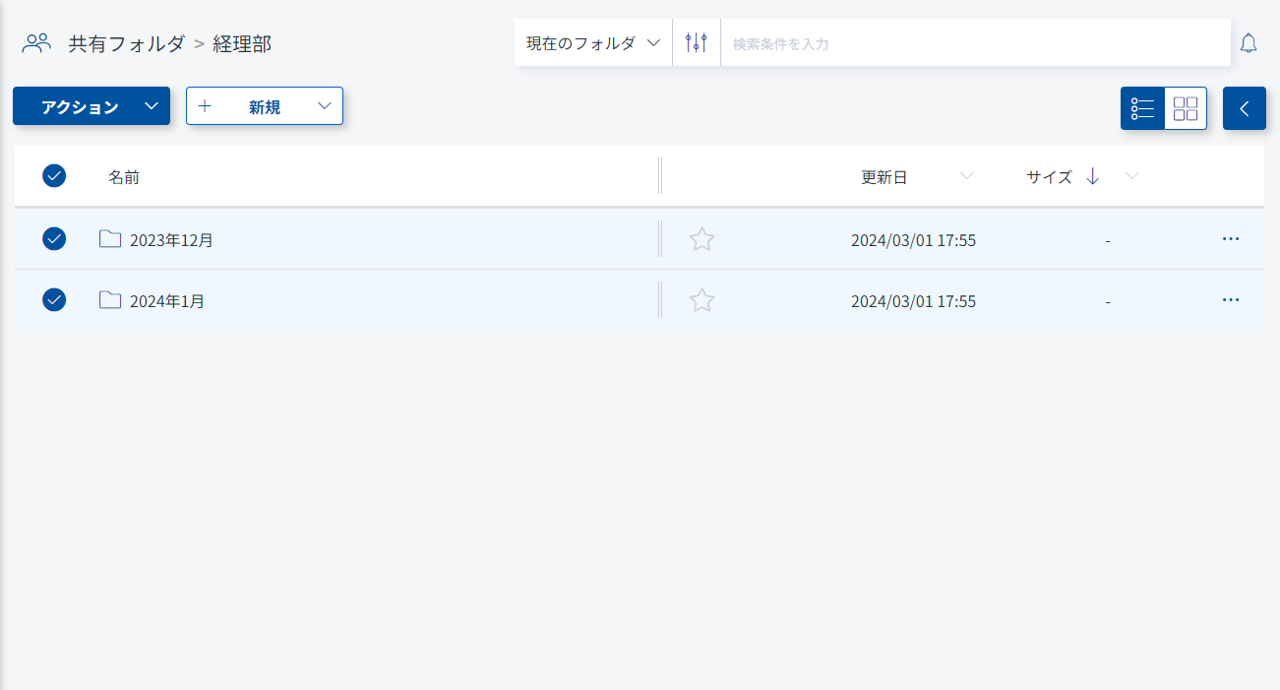The width and height of the screenshot is (1280, 690).
Task: Open more options for 2024年1月 row
Action: (x=1230, y=300)
